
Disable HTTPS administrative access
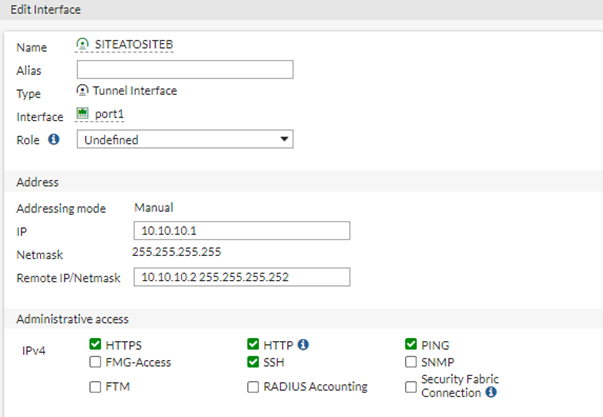coord(96,344)
